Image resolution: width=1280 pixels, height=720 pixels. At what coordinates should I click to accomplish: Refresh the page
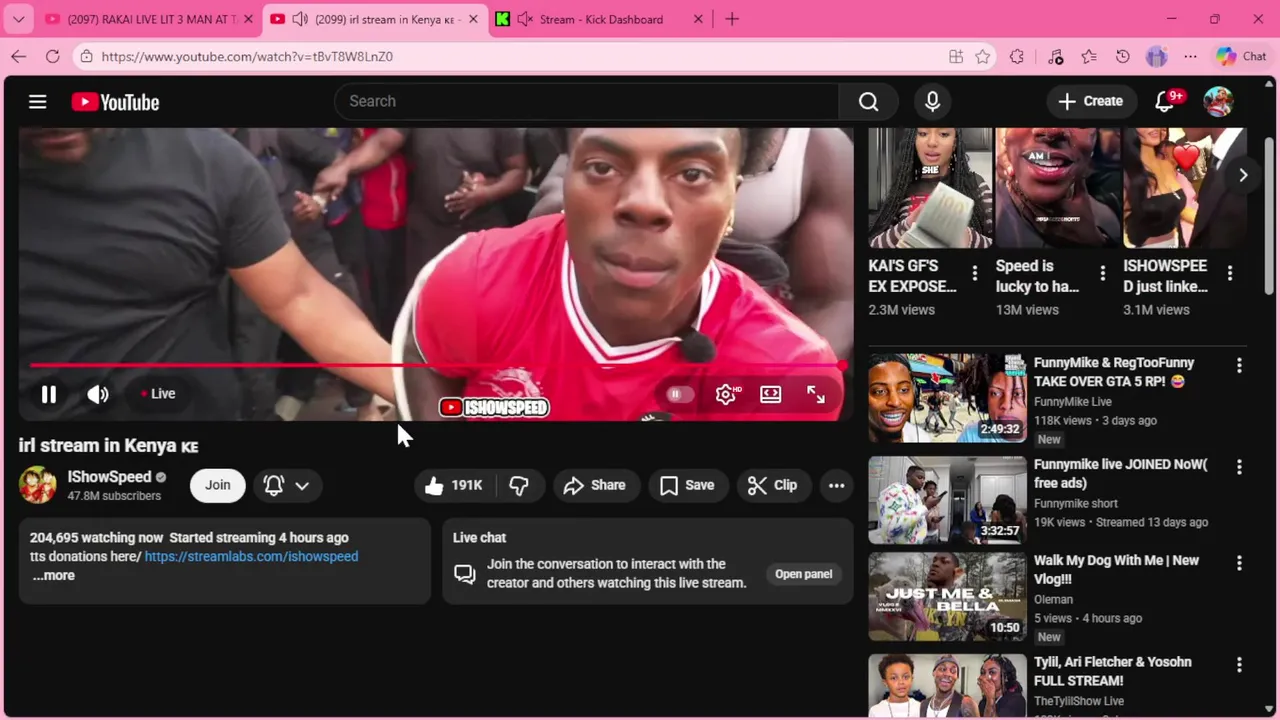pyautogui.click(x=52, y=56)
